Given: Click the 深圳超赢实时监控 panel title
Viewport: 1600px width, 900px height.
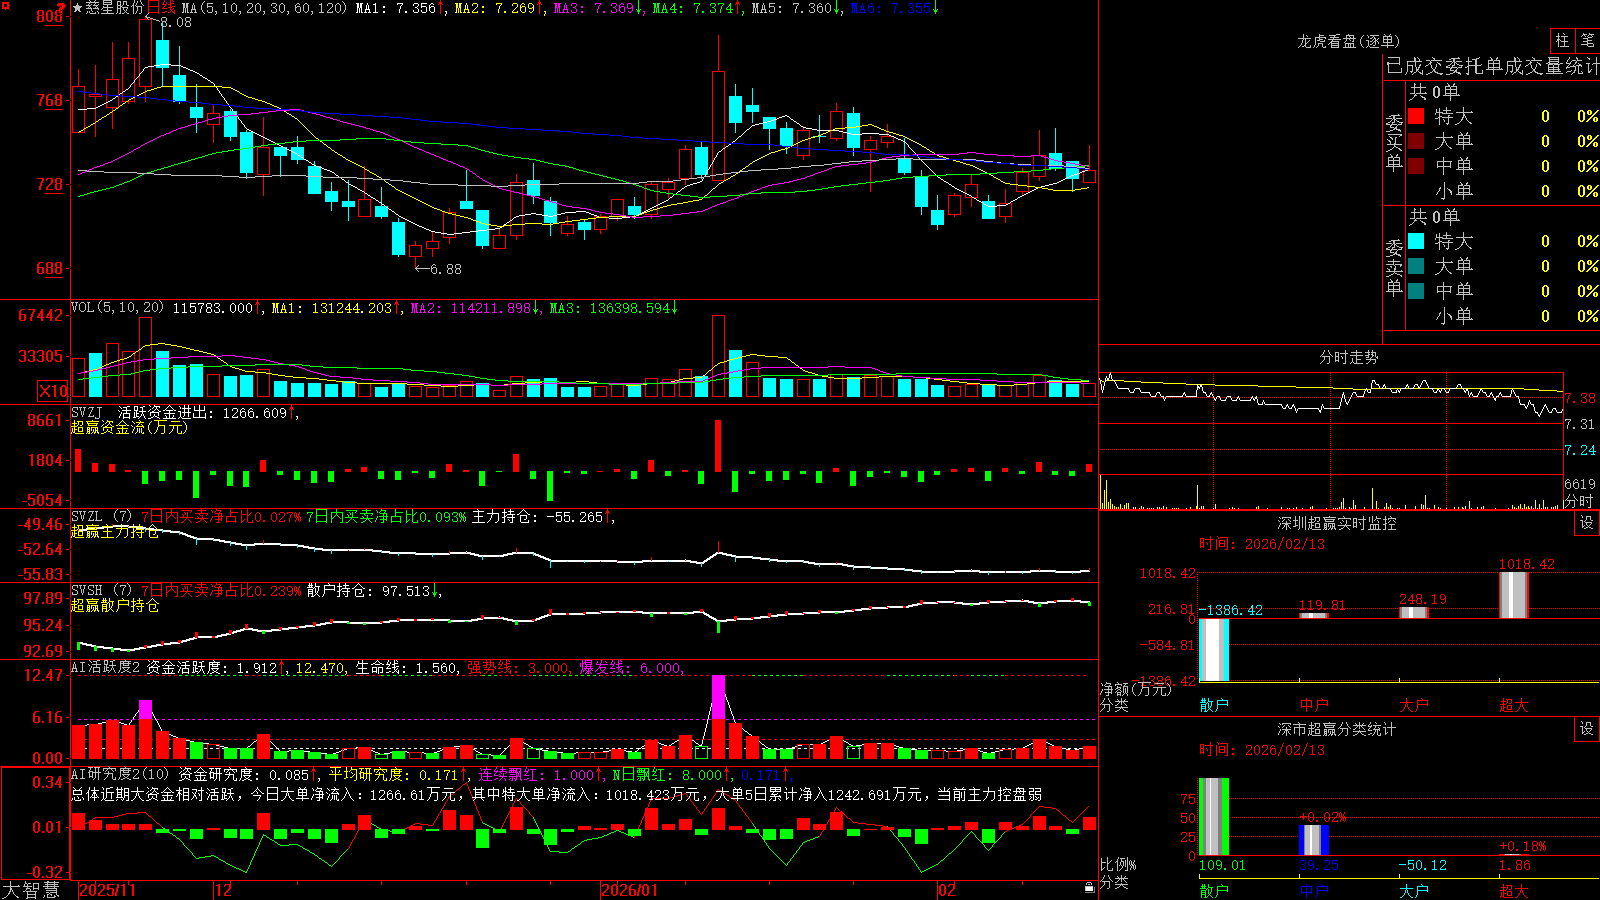Looking at the screenshot, I should click(x=1337, y=523).
